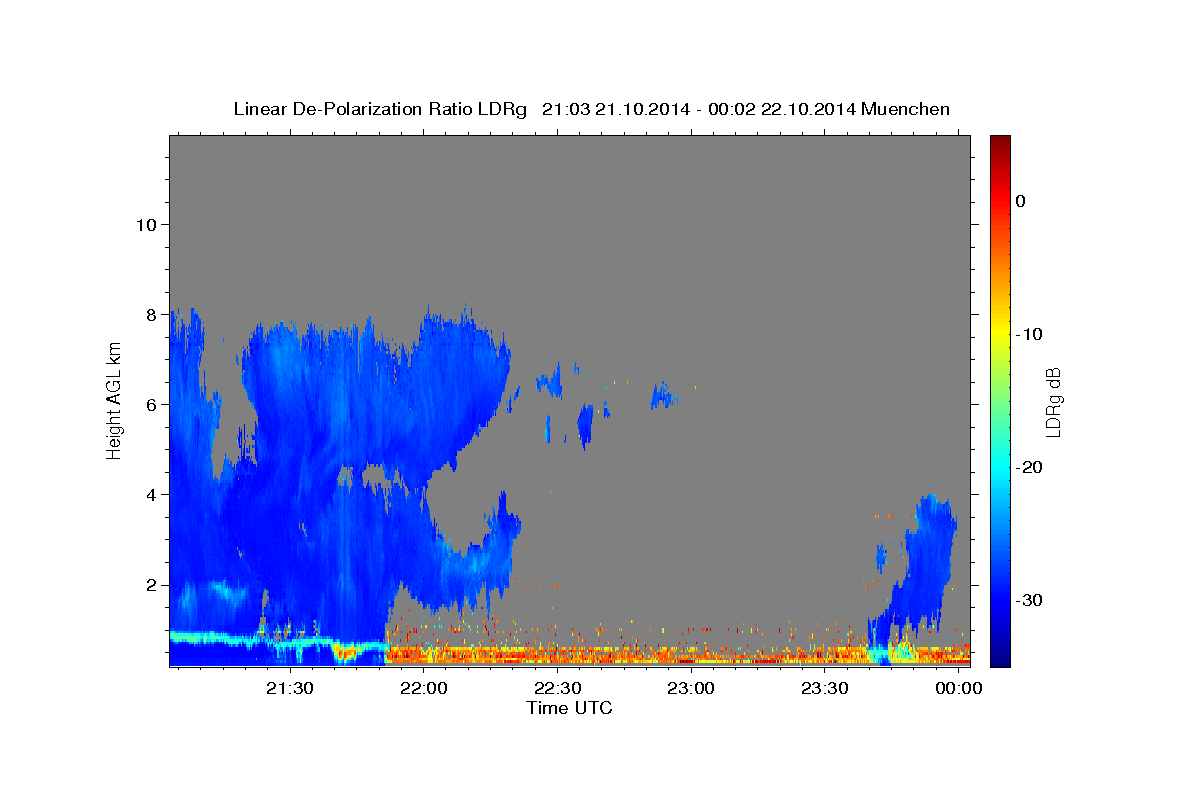Click the colorbar tick label -10
This screenshot has height=800, width=1200.
[x=1029, y=334]
